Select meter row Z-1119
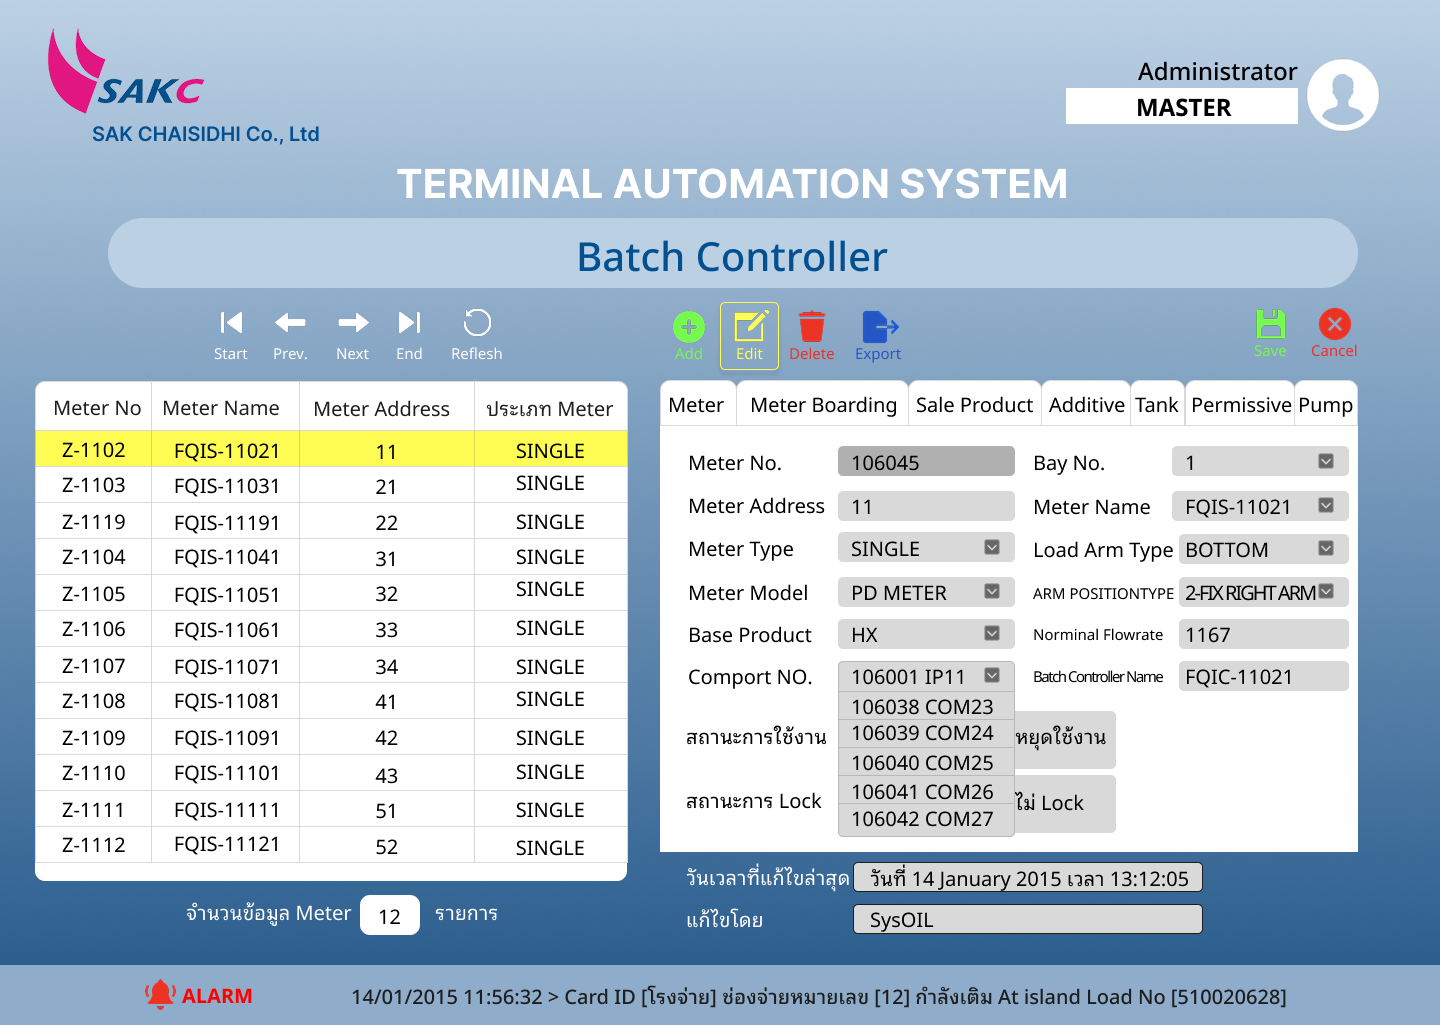This screenshot has height=1025, width=1440. [331, 521]
